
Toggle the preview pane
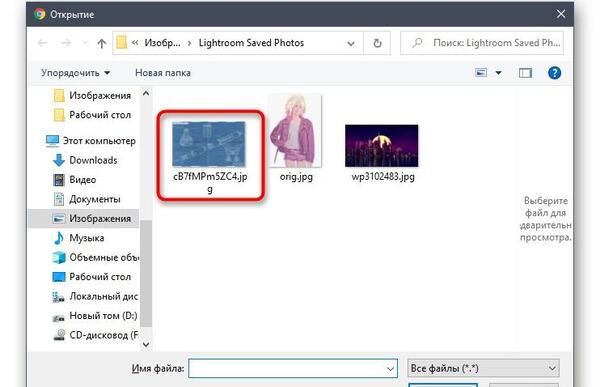[x=525, y=73]
